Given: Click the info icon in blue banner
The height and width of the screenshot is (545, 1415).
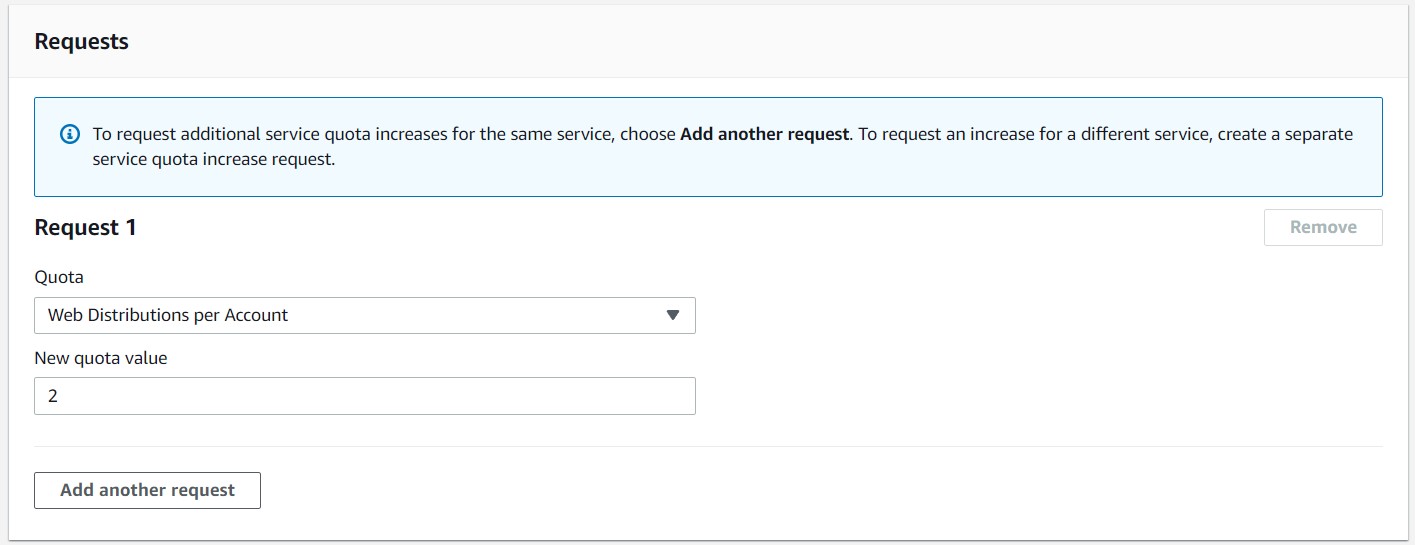Looking at the screenshot, I should (69, 134).
